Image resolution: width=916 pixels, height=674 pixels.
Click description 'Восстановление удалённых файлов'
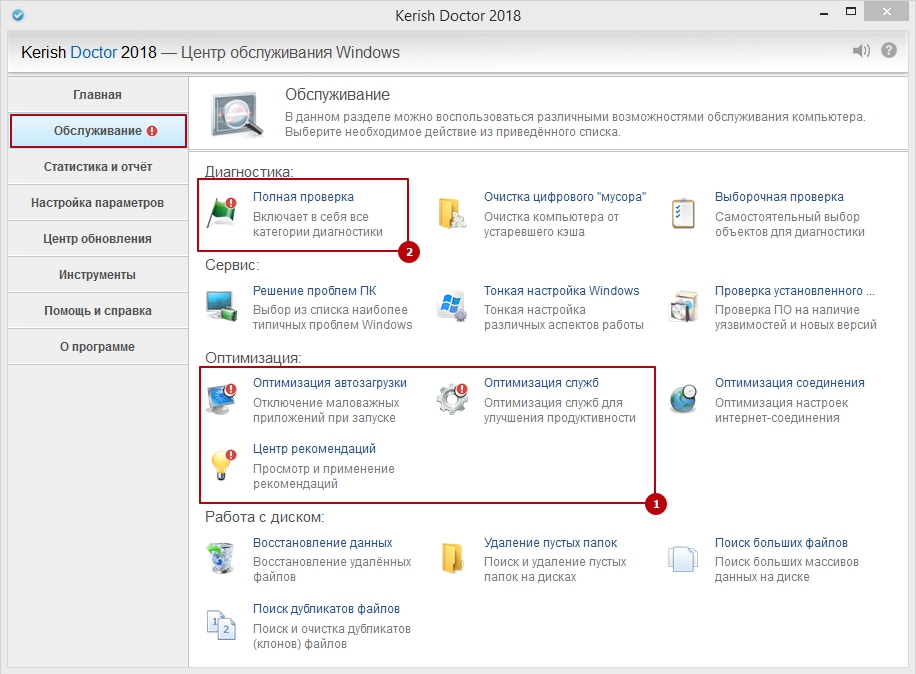pyautogui.click(x=332, y=569)
